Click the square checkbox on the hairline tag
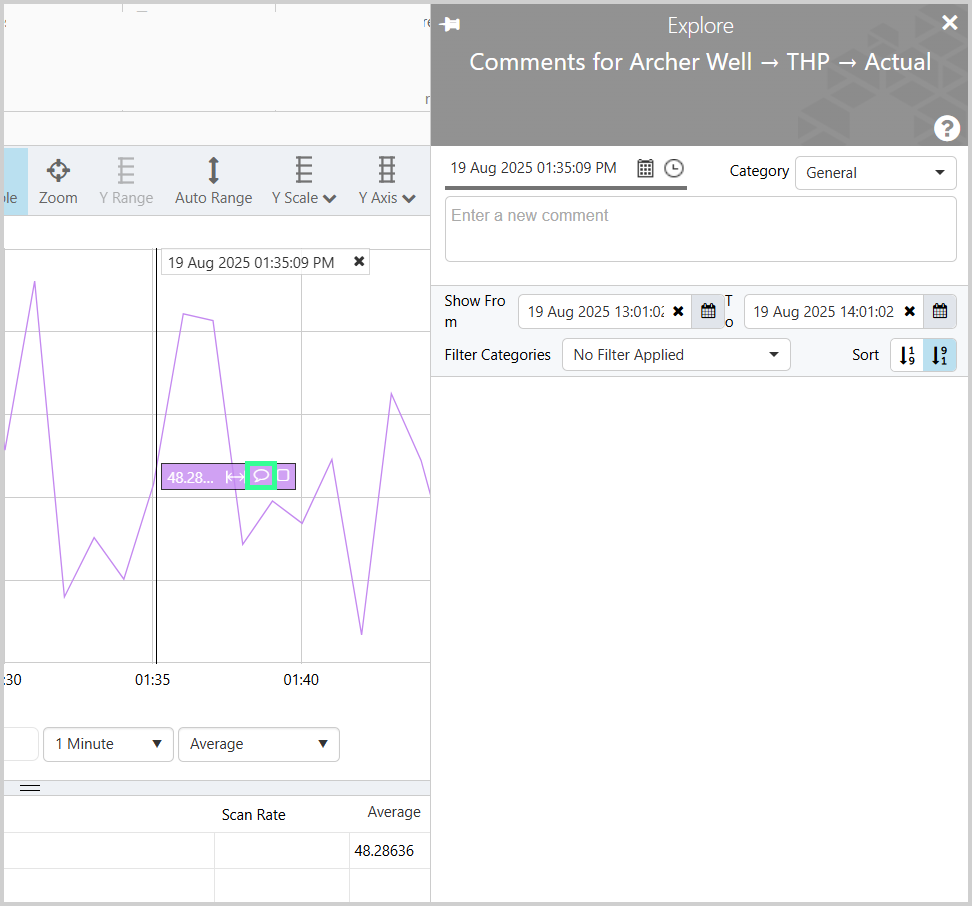 click(x=284, y=476)
